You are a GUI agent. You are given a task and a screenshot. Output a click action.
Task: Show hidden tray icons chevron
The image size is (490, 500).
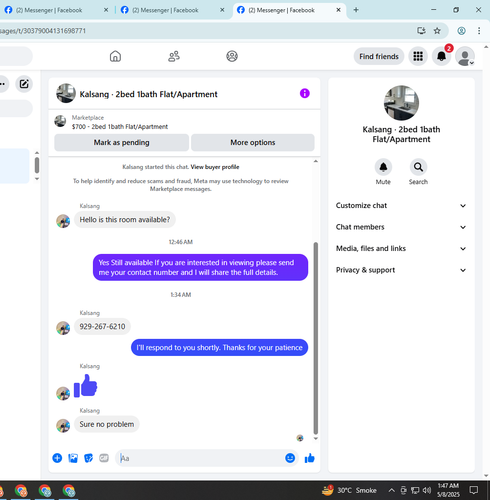click(x=392, y=490)
